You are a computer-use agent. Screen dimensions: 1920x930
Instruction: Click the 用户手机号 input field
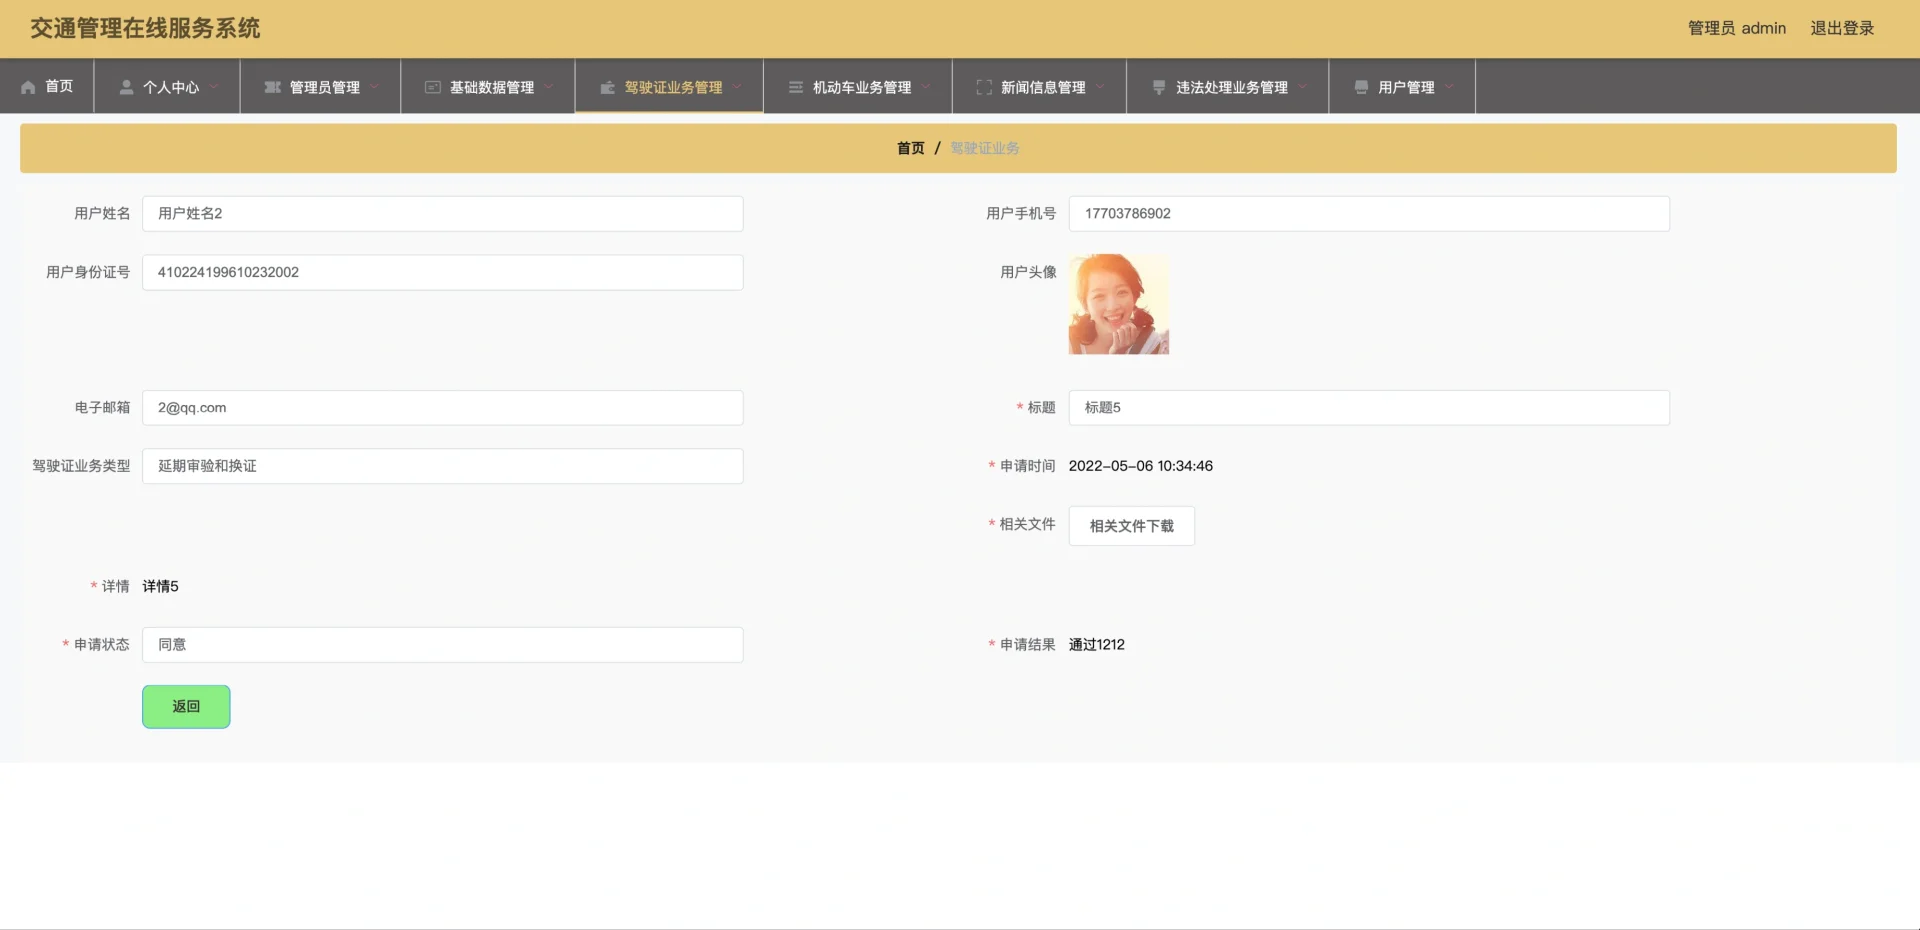(1368, 214)
